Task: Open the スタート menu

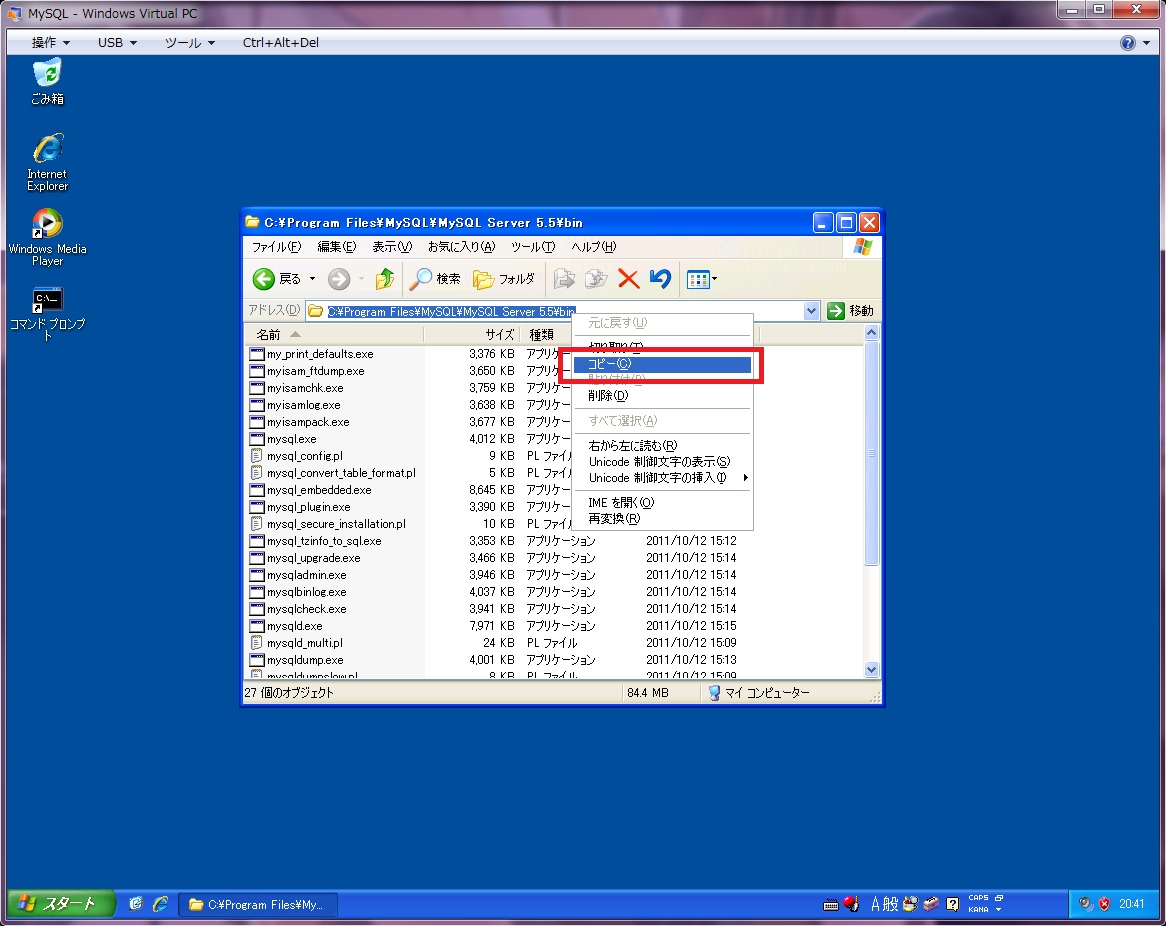Action: (x=61, y=904)
